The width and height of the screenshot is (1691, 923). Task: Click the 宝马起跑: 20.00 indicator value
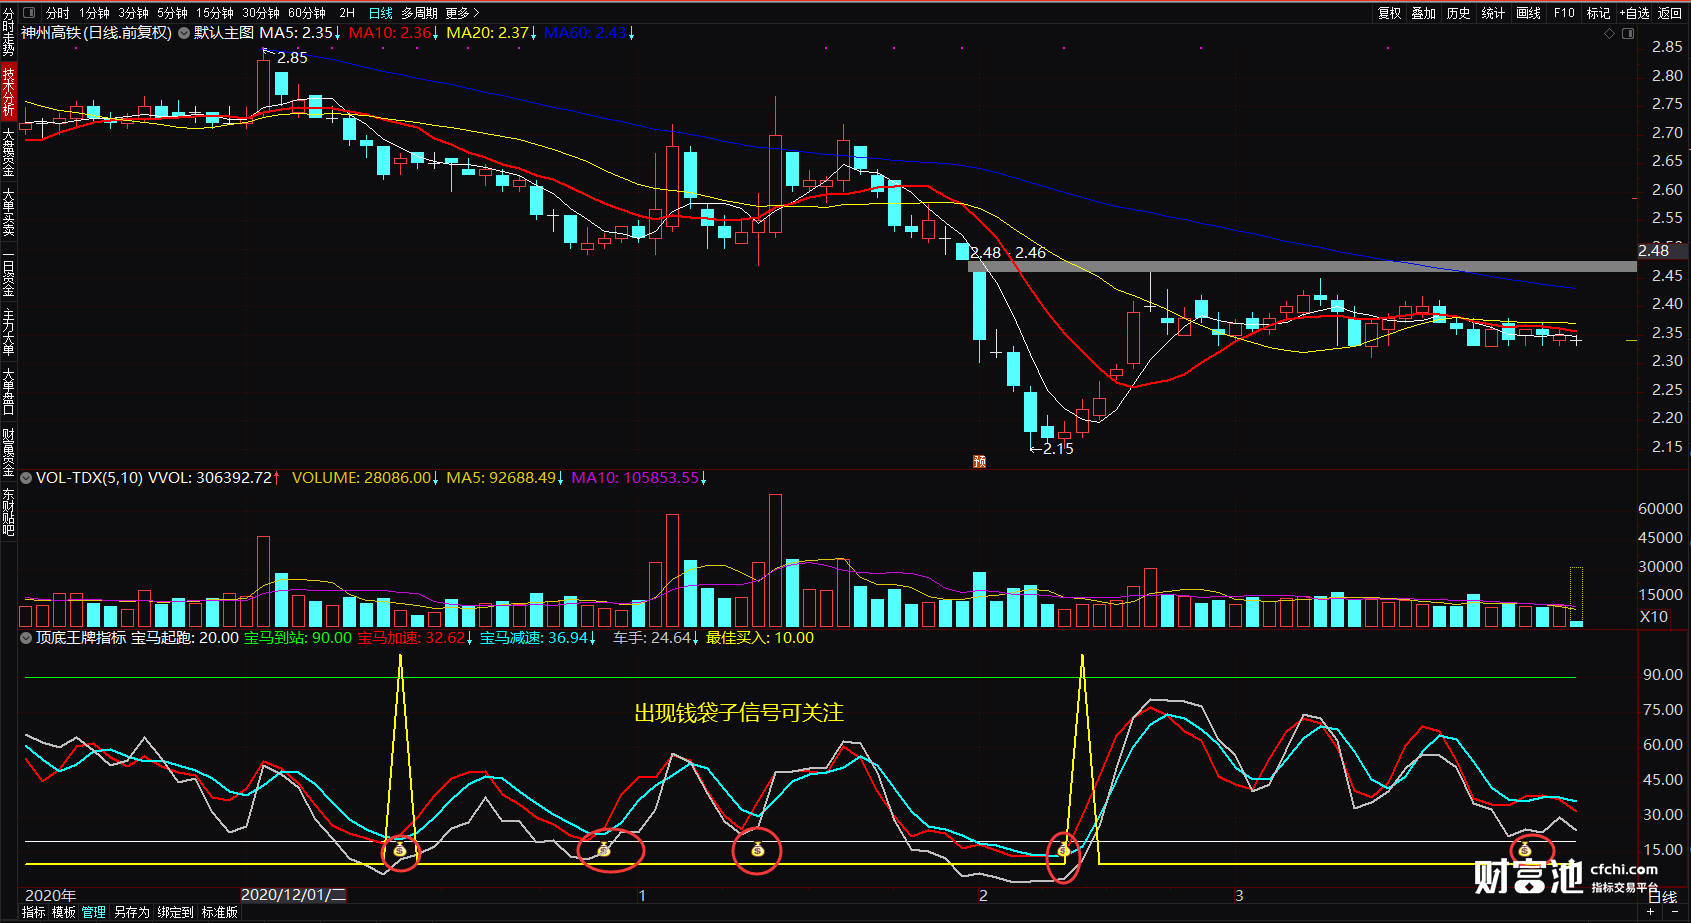[x=185, y=638]
